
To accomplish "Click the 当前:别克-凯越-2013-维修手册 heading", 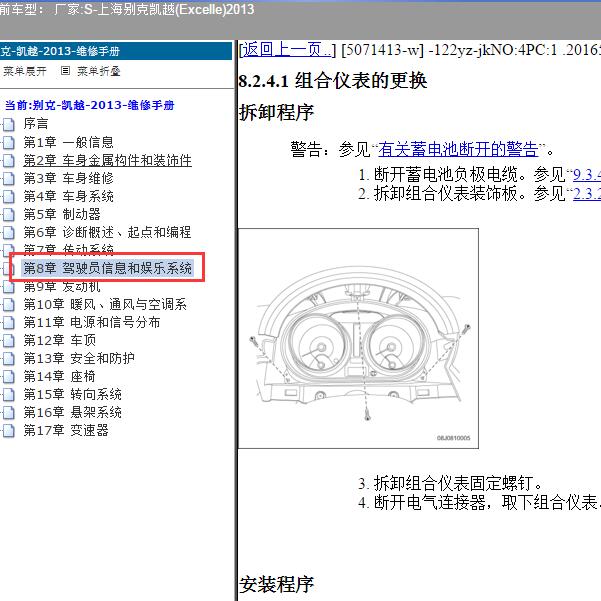I will pyautogui.click(x=90, y=105).
